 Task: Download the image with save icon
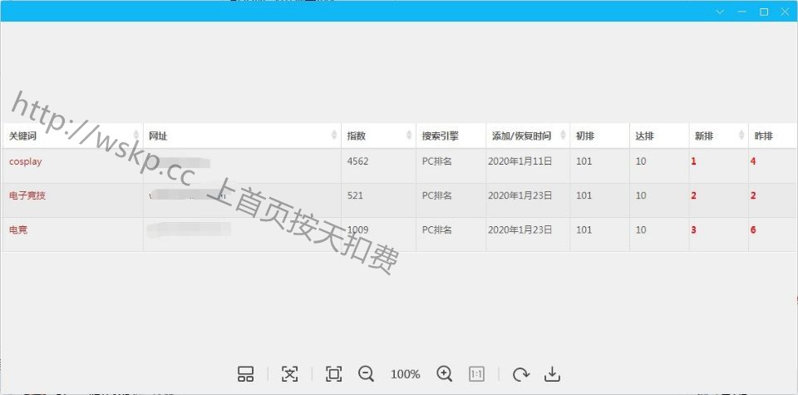click(x=552, y=374)
